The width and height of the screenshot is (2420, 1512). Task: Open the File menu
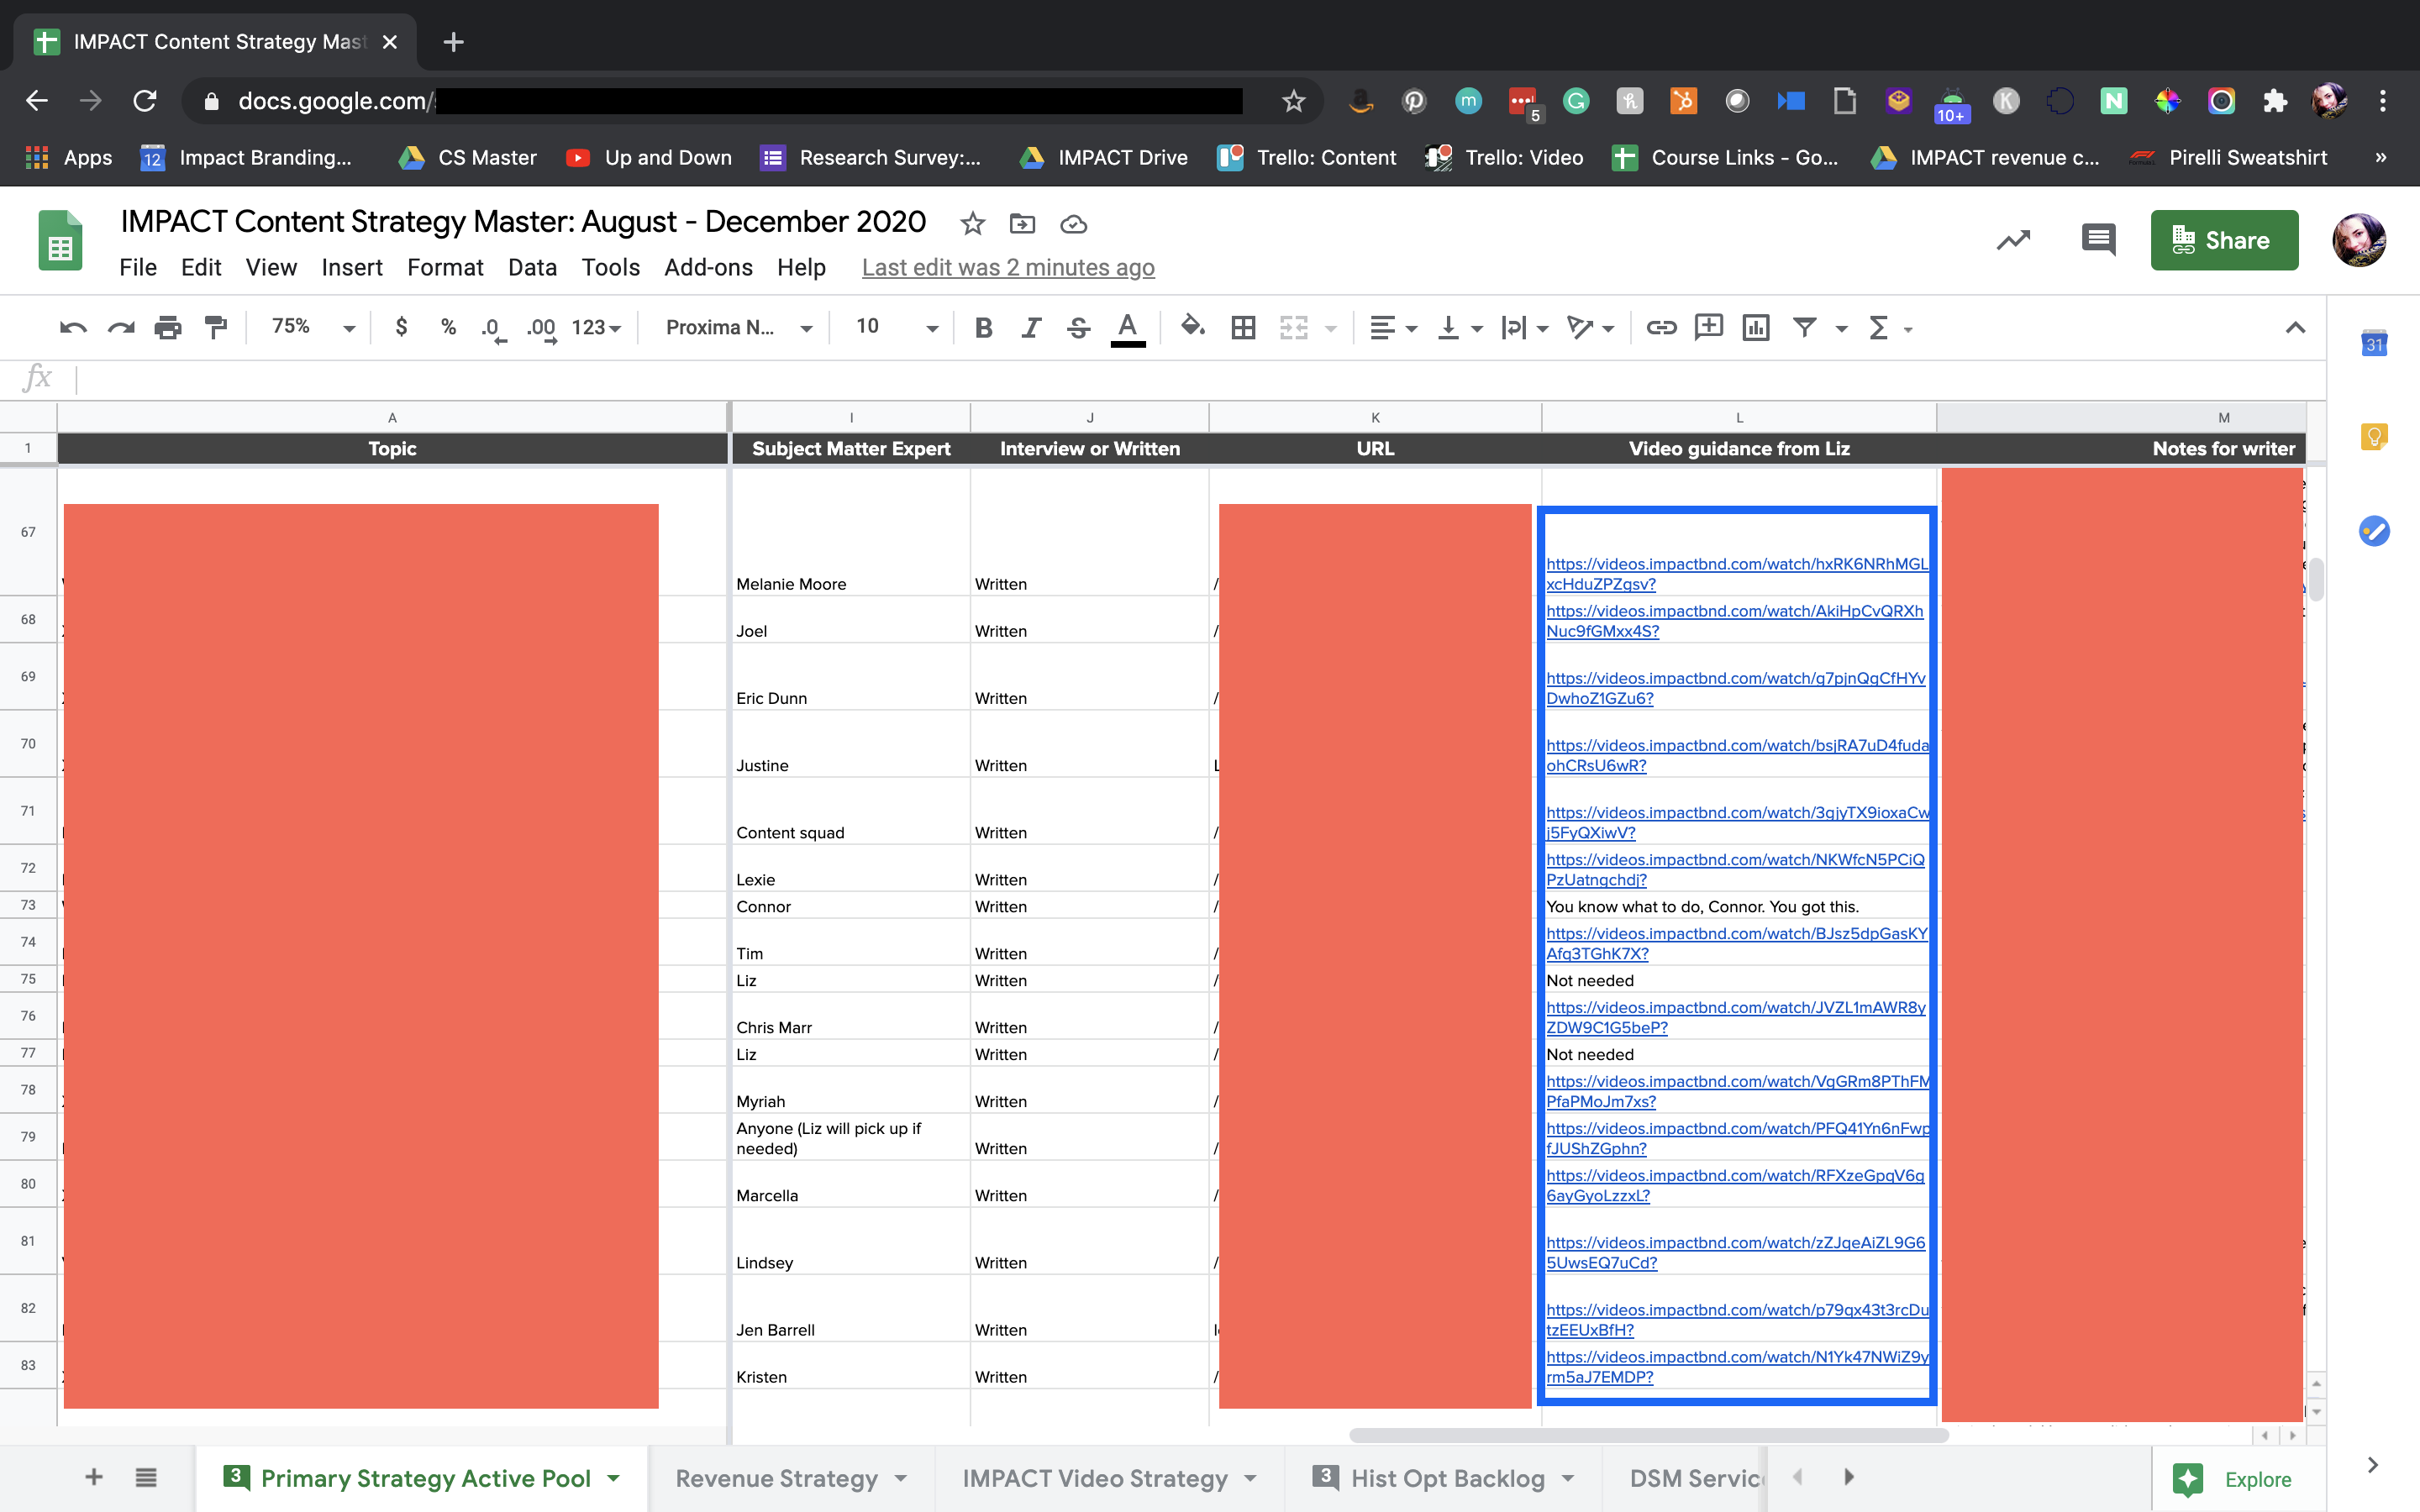(x=138, y=267)
